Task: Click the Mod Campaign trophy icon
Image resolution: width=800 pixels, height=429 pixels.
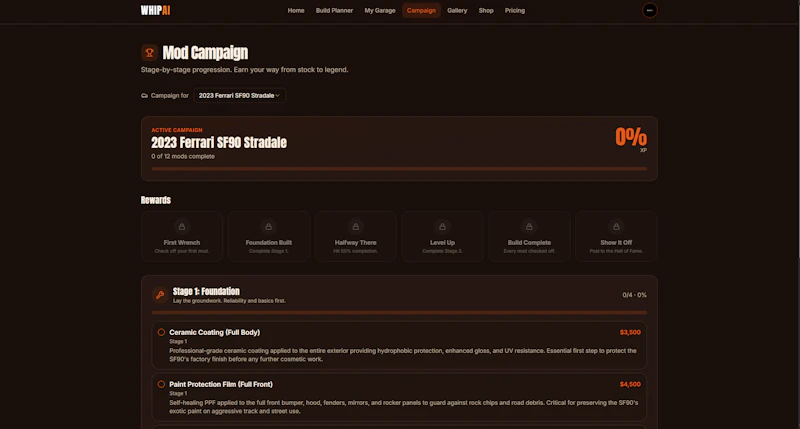Action: (x=149, y=53)
